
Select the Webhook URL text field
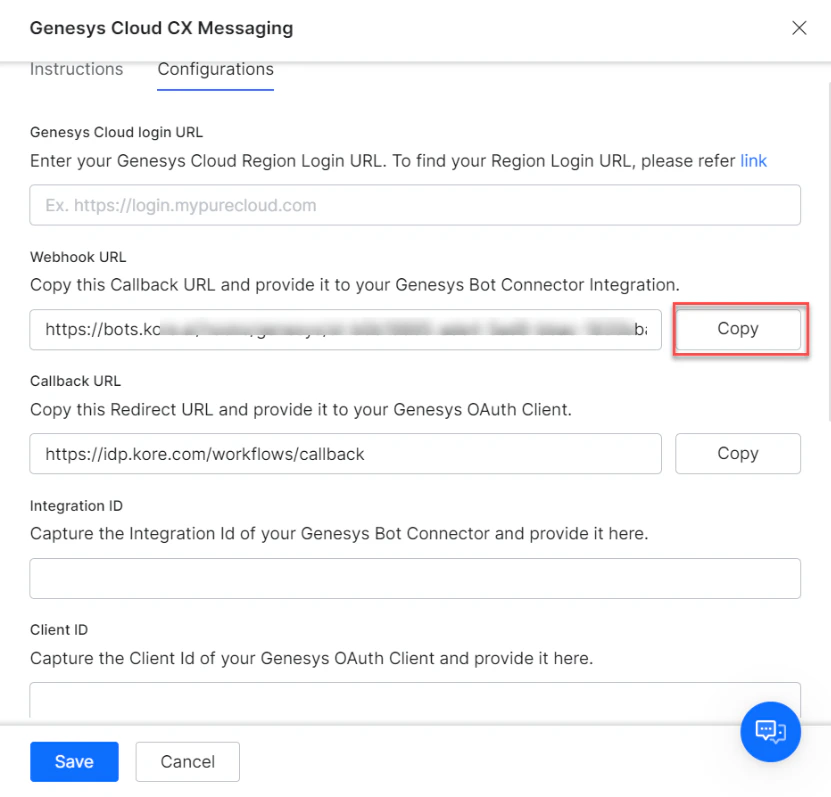click(346, 330)
